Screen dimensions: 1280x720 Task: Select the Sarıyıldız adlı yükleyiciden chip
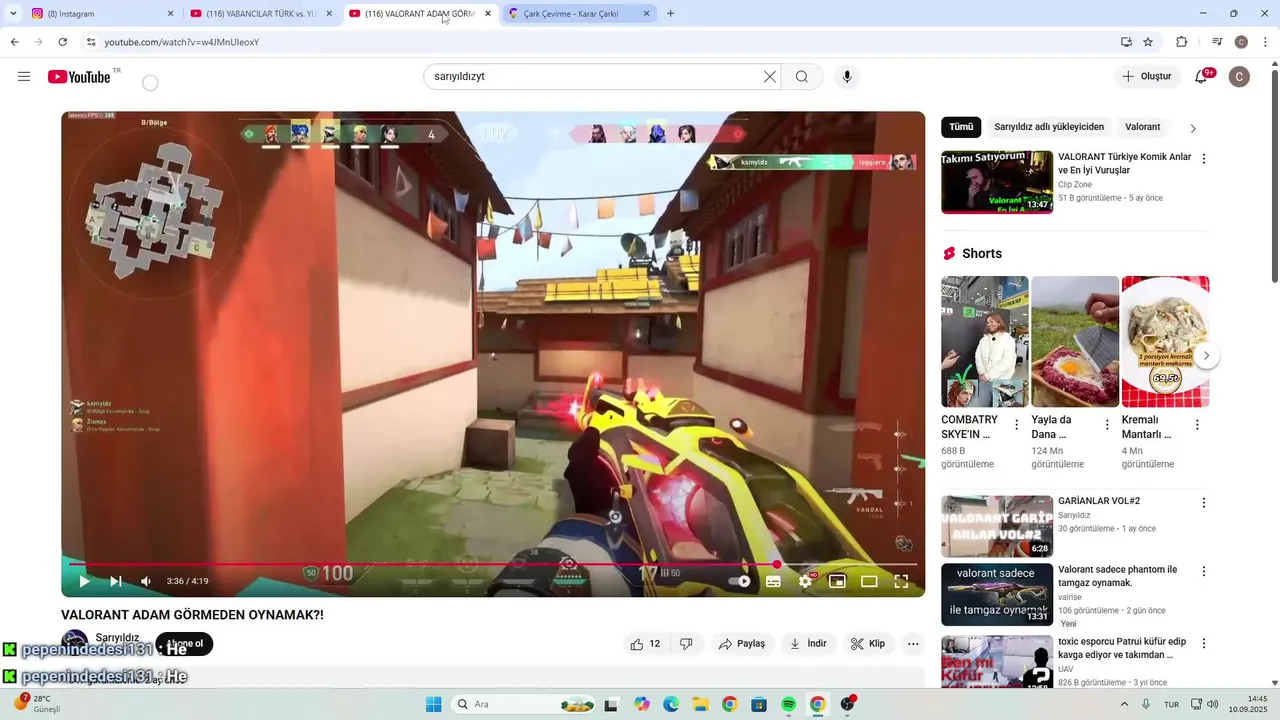click(x=1049, y=127)
